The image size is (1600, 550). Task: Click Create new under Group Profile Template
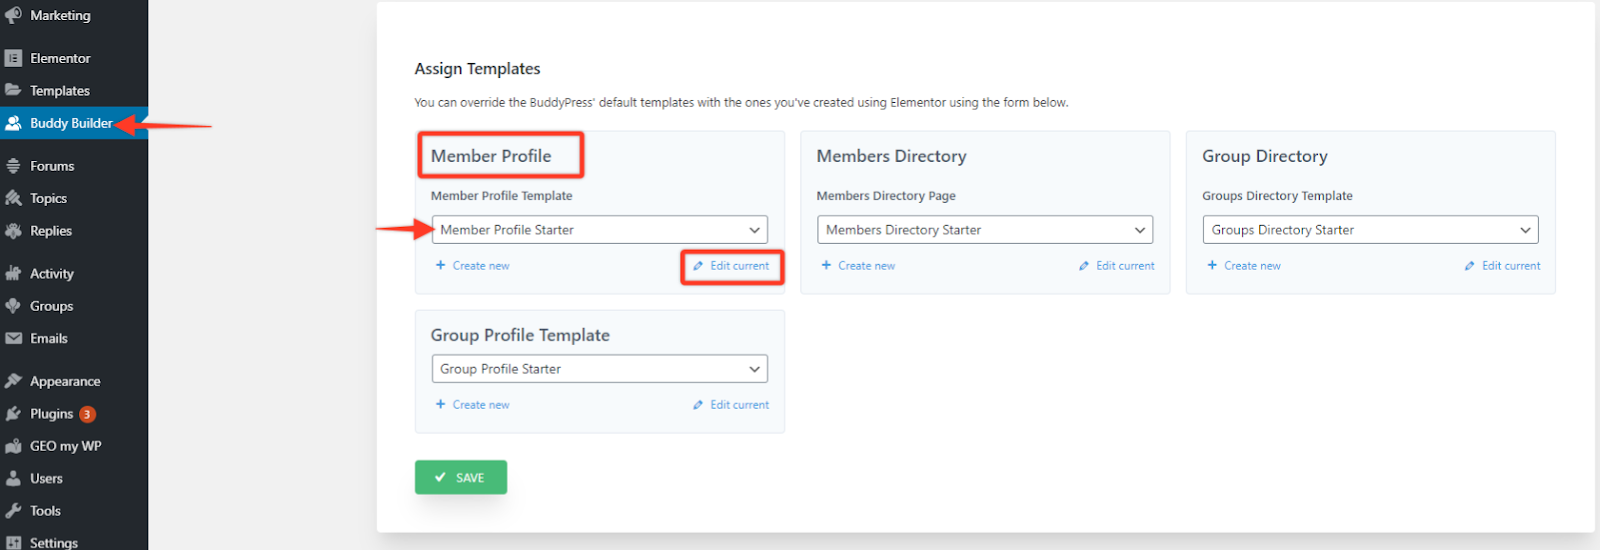[x=473, y=405]
